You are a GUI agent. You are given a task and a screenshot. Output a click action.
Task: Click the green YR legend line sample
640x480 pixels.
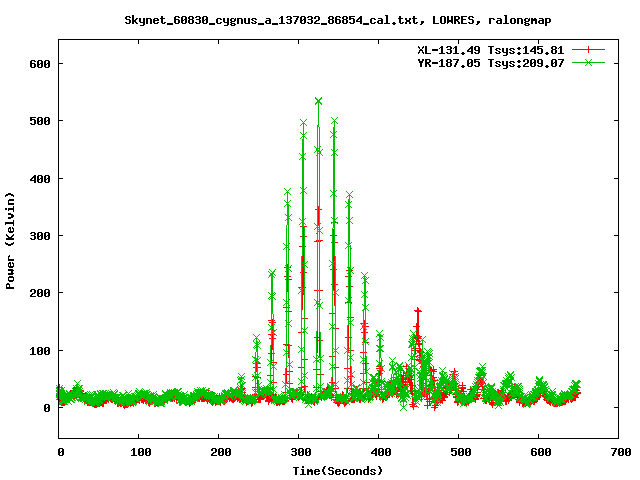click(588, 63)
